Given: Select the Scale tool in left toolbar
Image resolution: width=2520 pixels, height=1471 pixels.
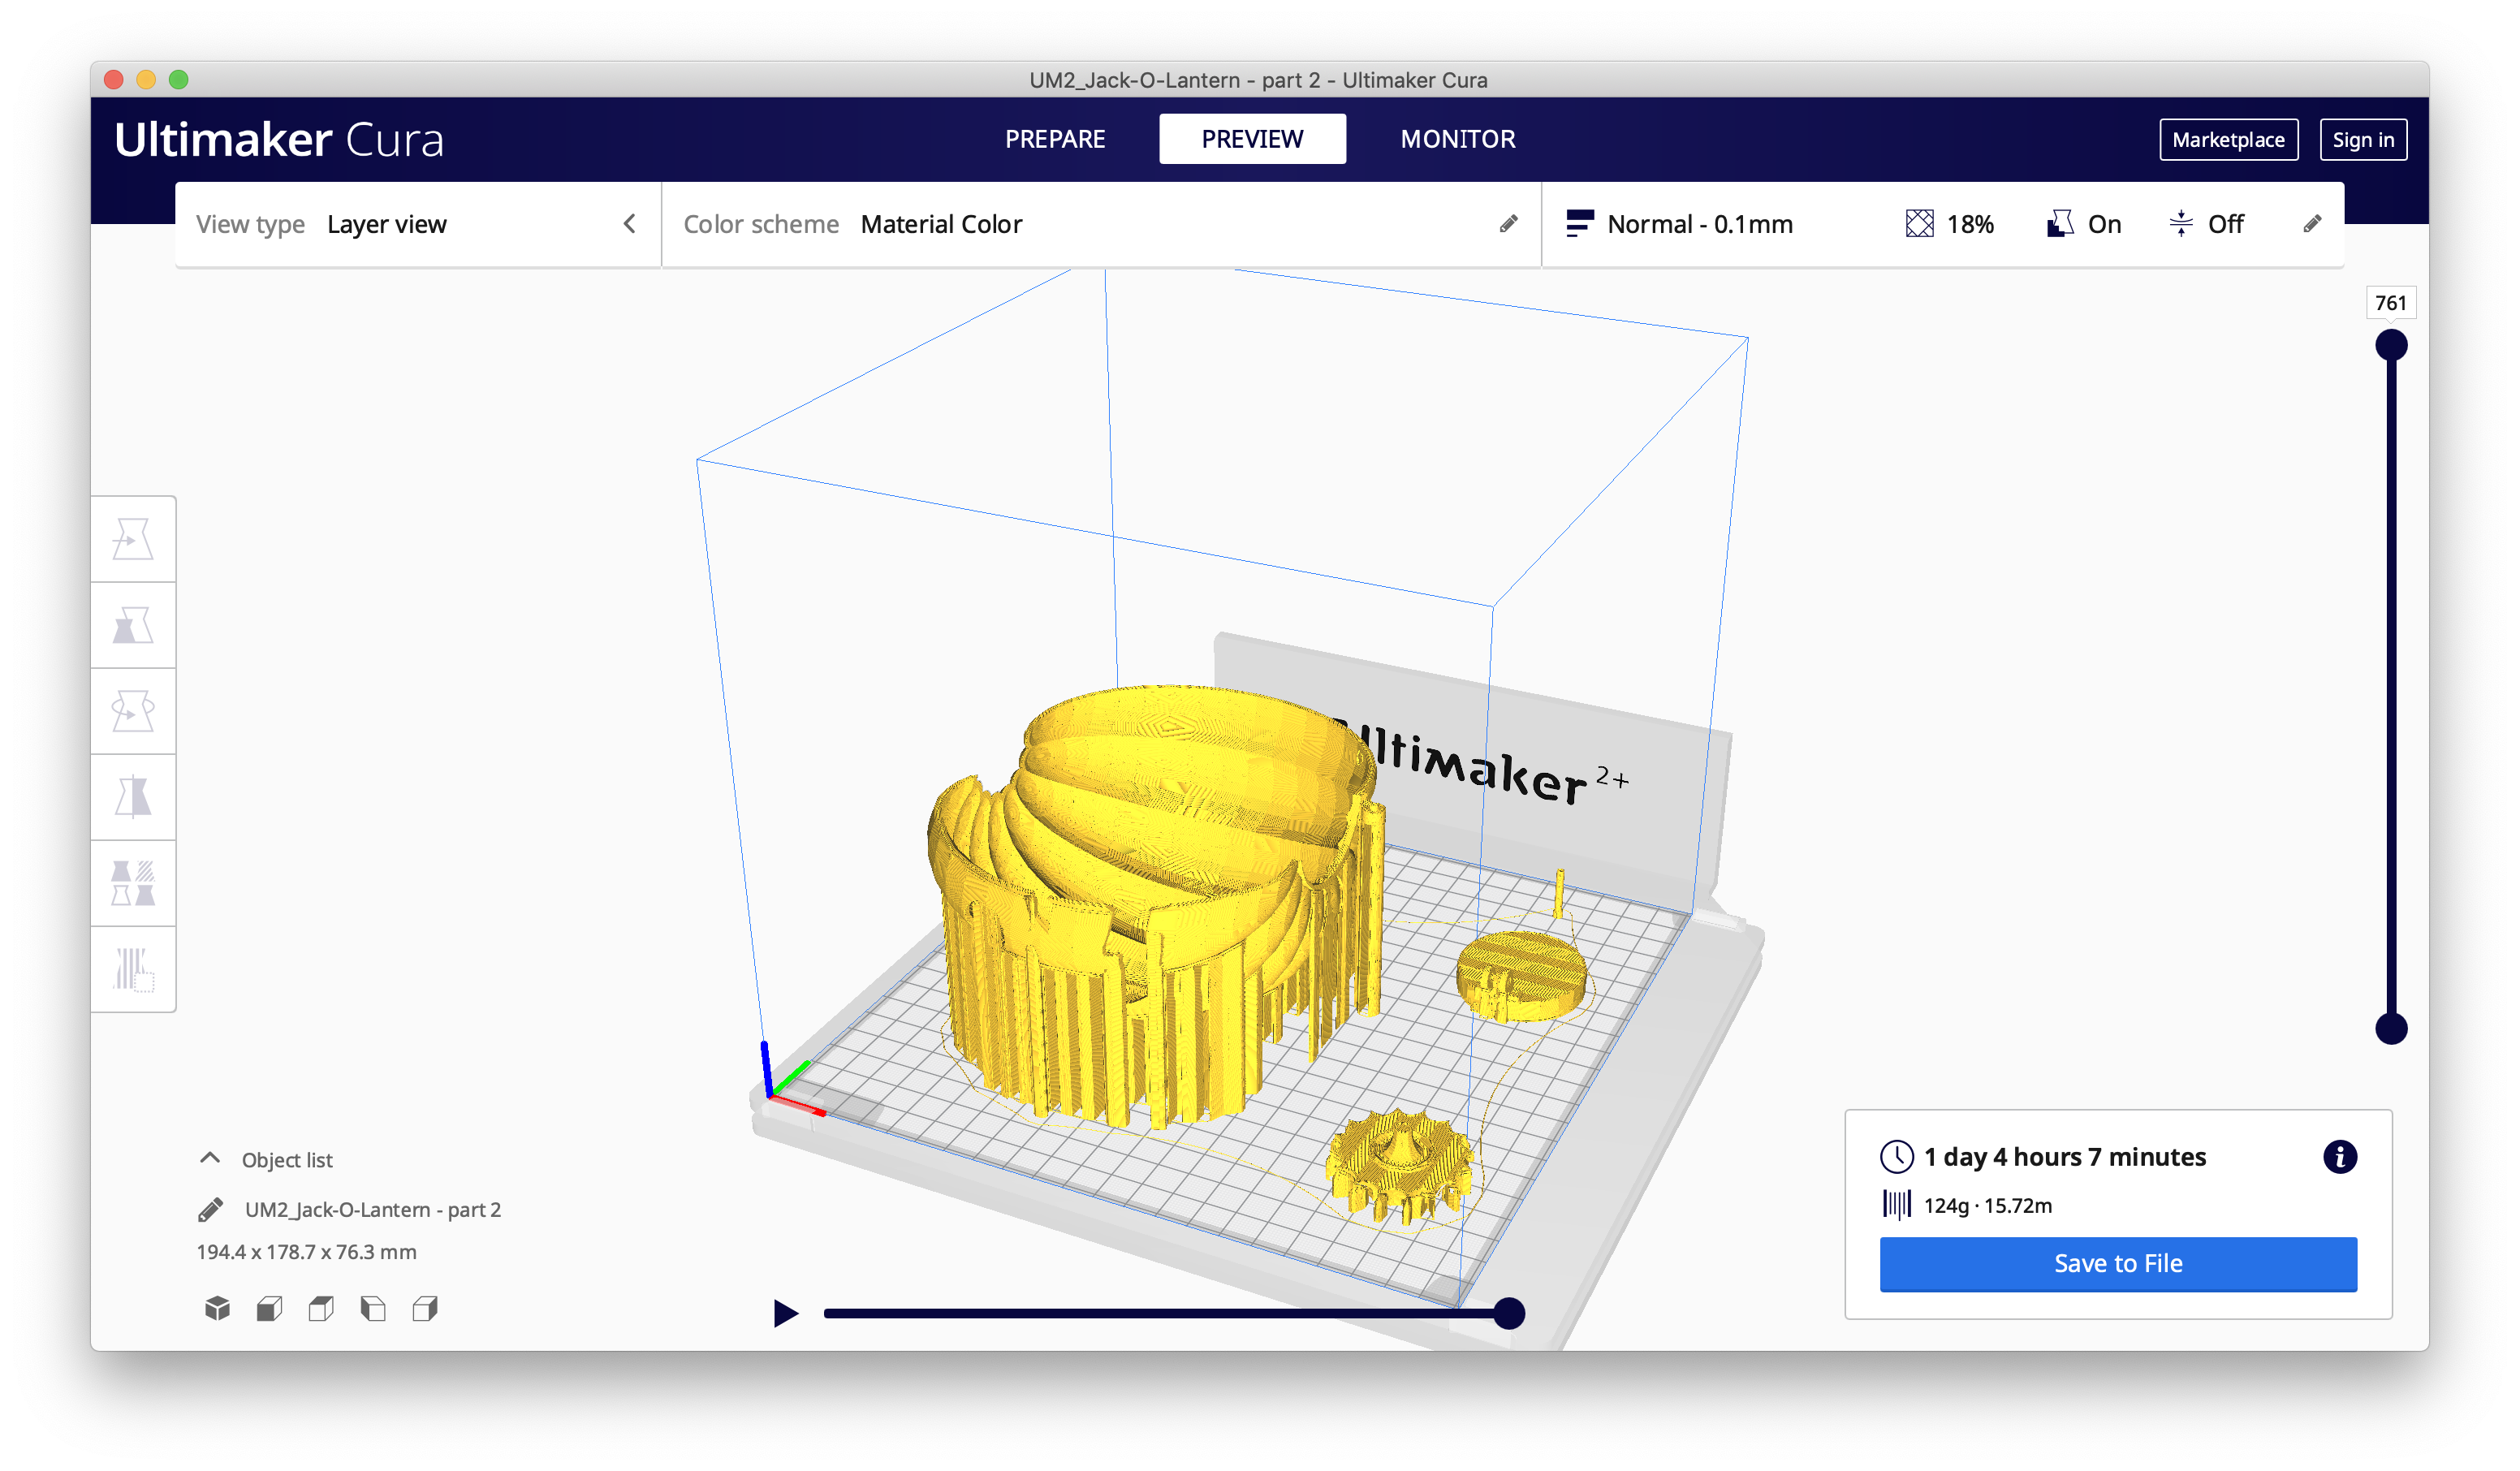Looking at the screenshot, I should (x=133, y=625).
